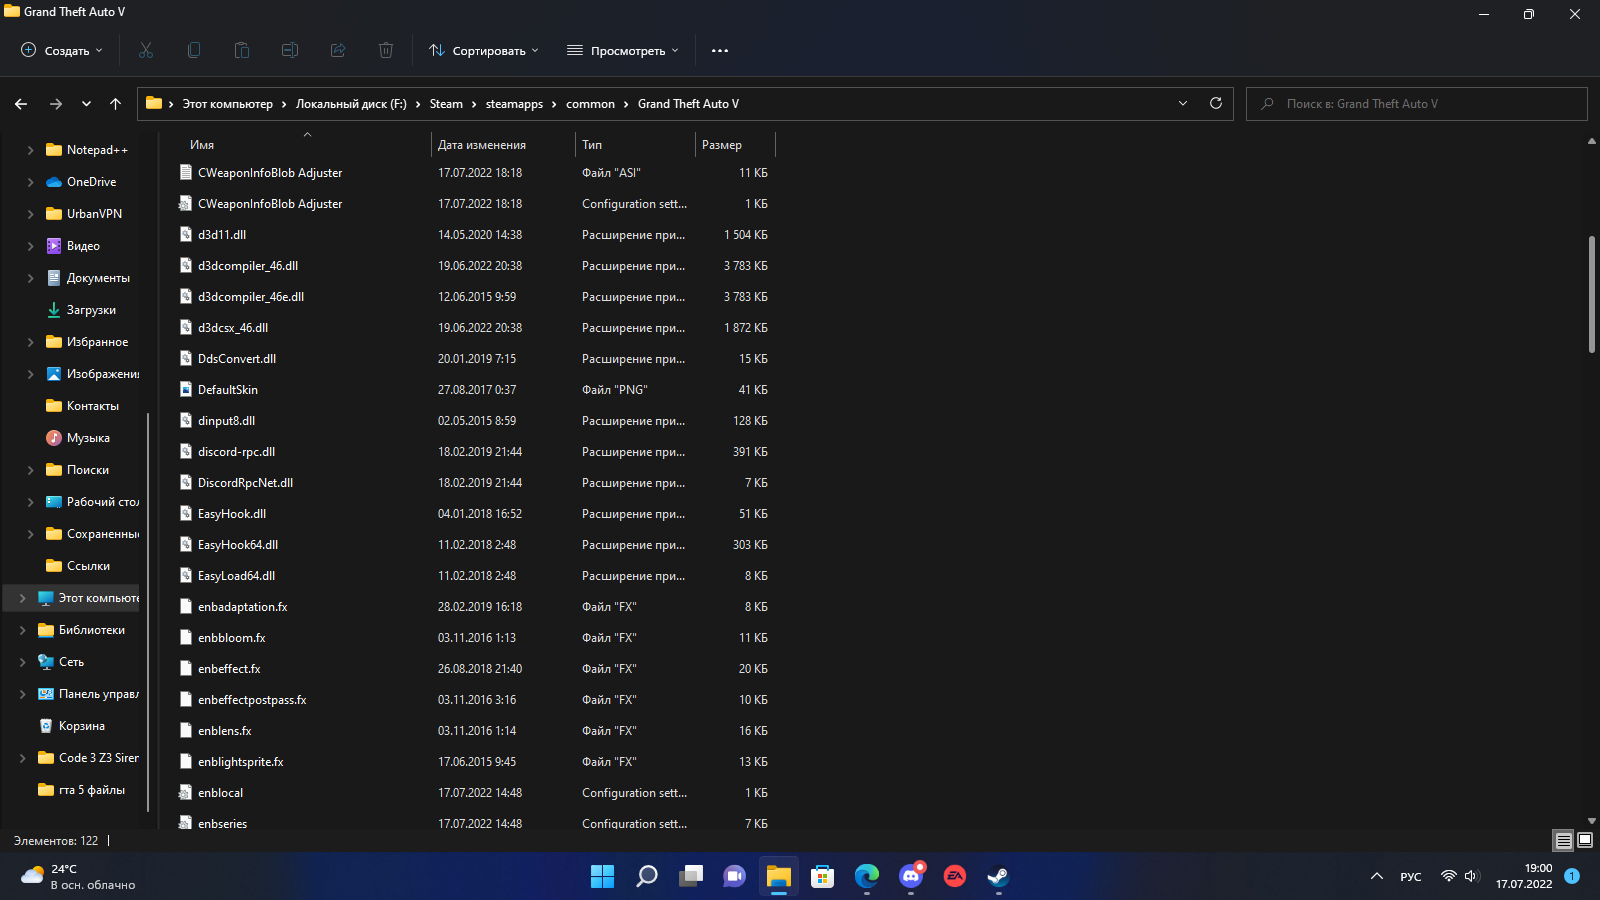The image size is (1600, 900).
Task: Open Discord from the taskbar
Action: point(911,877)
